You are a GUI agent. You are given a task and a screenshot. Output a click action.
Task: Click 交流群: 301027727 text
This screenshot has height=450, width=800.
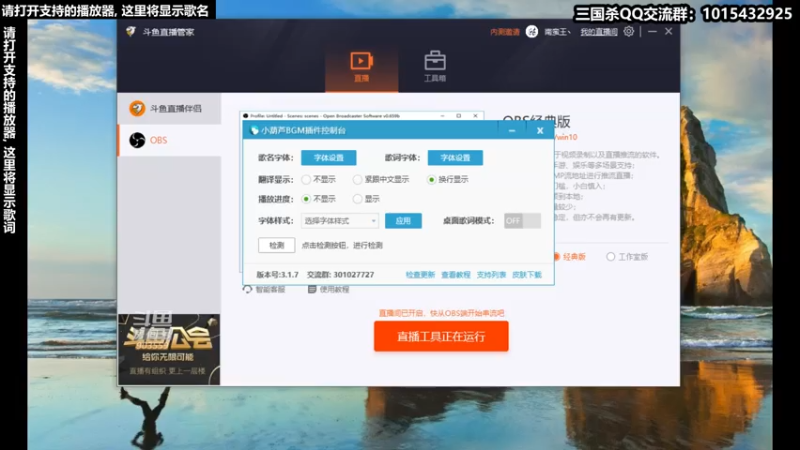(x=340, y=274)
